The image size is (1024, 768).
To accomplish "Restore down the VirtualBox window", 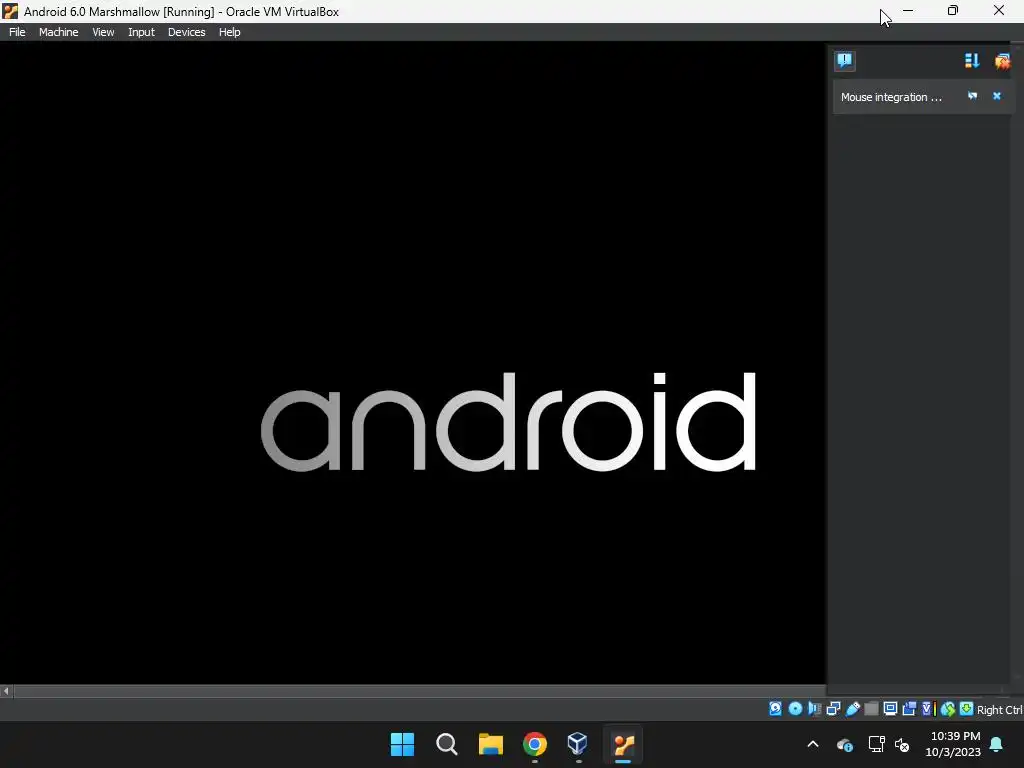I will (x=953, y=10).
